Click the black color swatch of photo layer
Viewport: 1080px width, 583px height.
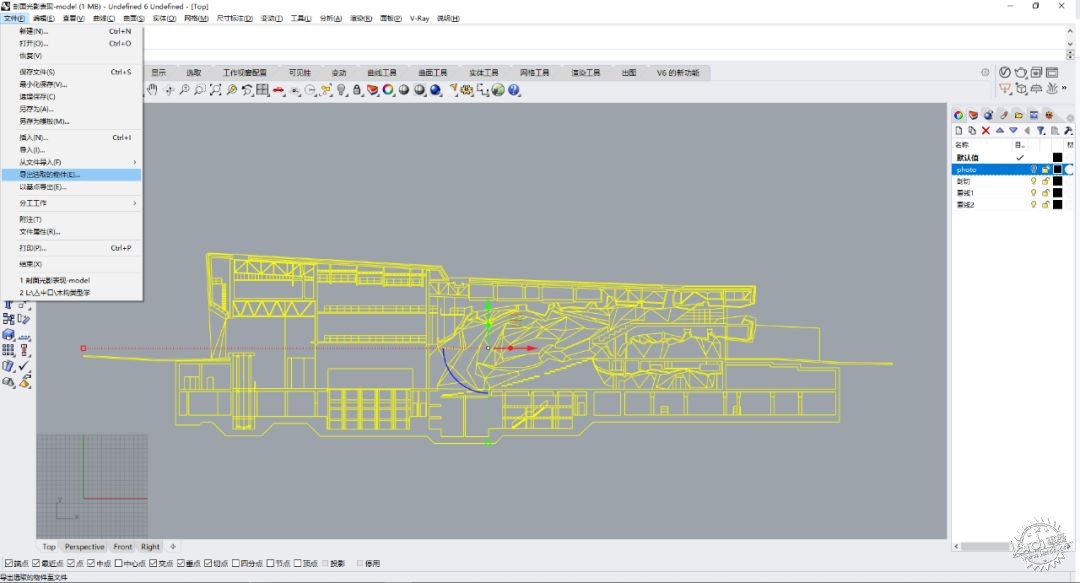click(1057, 170)
